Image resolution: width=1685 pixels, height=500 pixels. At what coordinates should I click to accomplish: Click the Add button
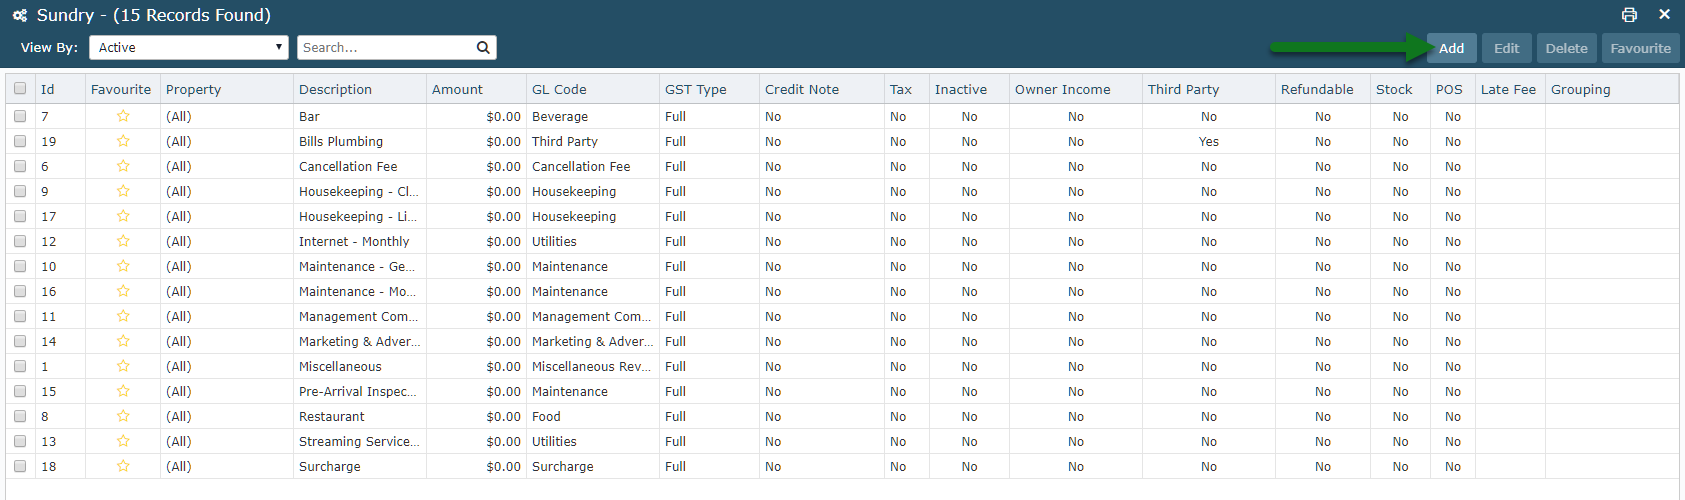(1451, 48)
